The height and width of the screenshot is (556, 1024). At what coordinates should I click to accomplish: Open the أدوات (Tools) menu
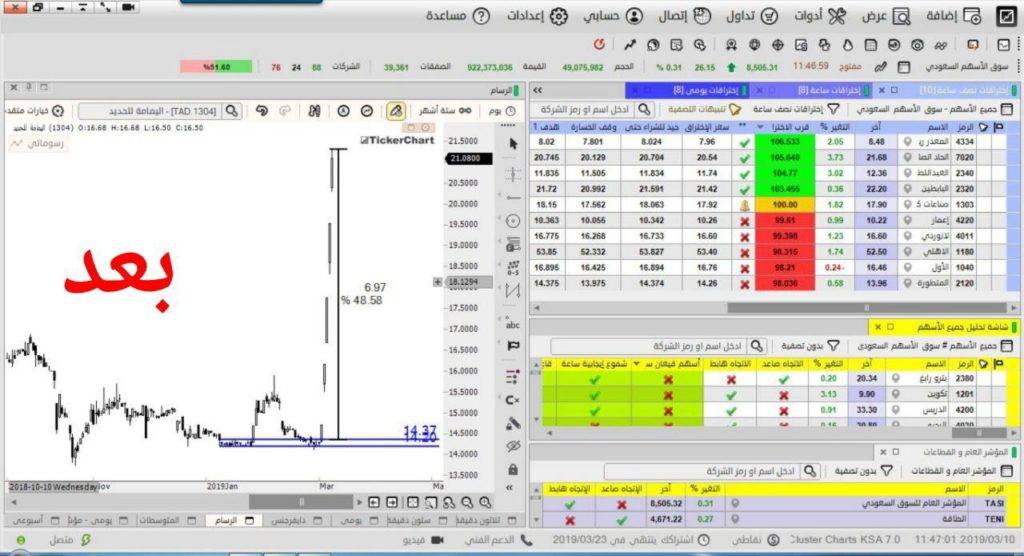point(820,16)
